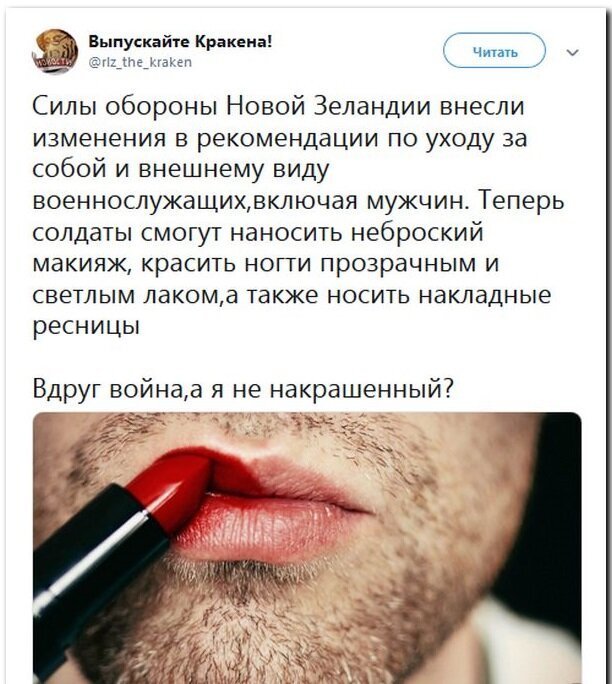
Task: Open the attached photo of lips
Action: pyautogui.click(x=307, y=548)
